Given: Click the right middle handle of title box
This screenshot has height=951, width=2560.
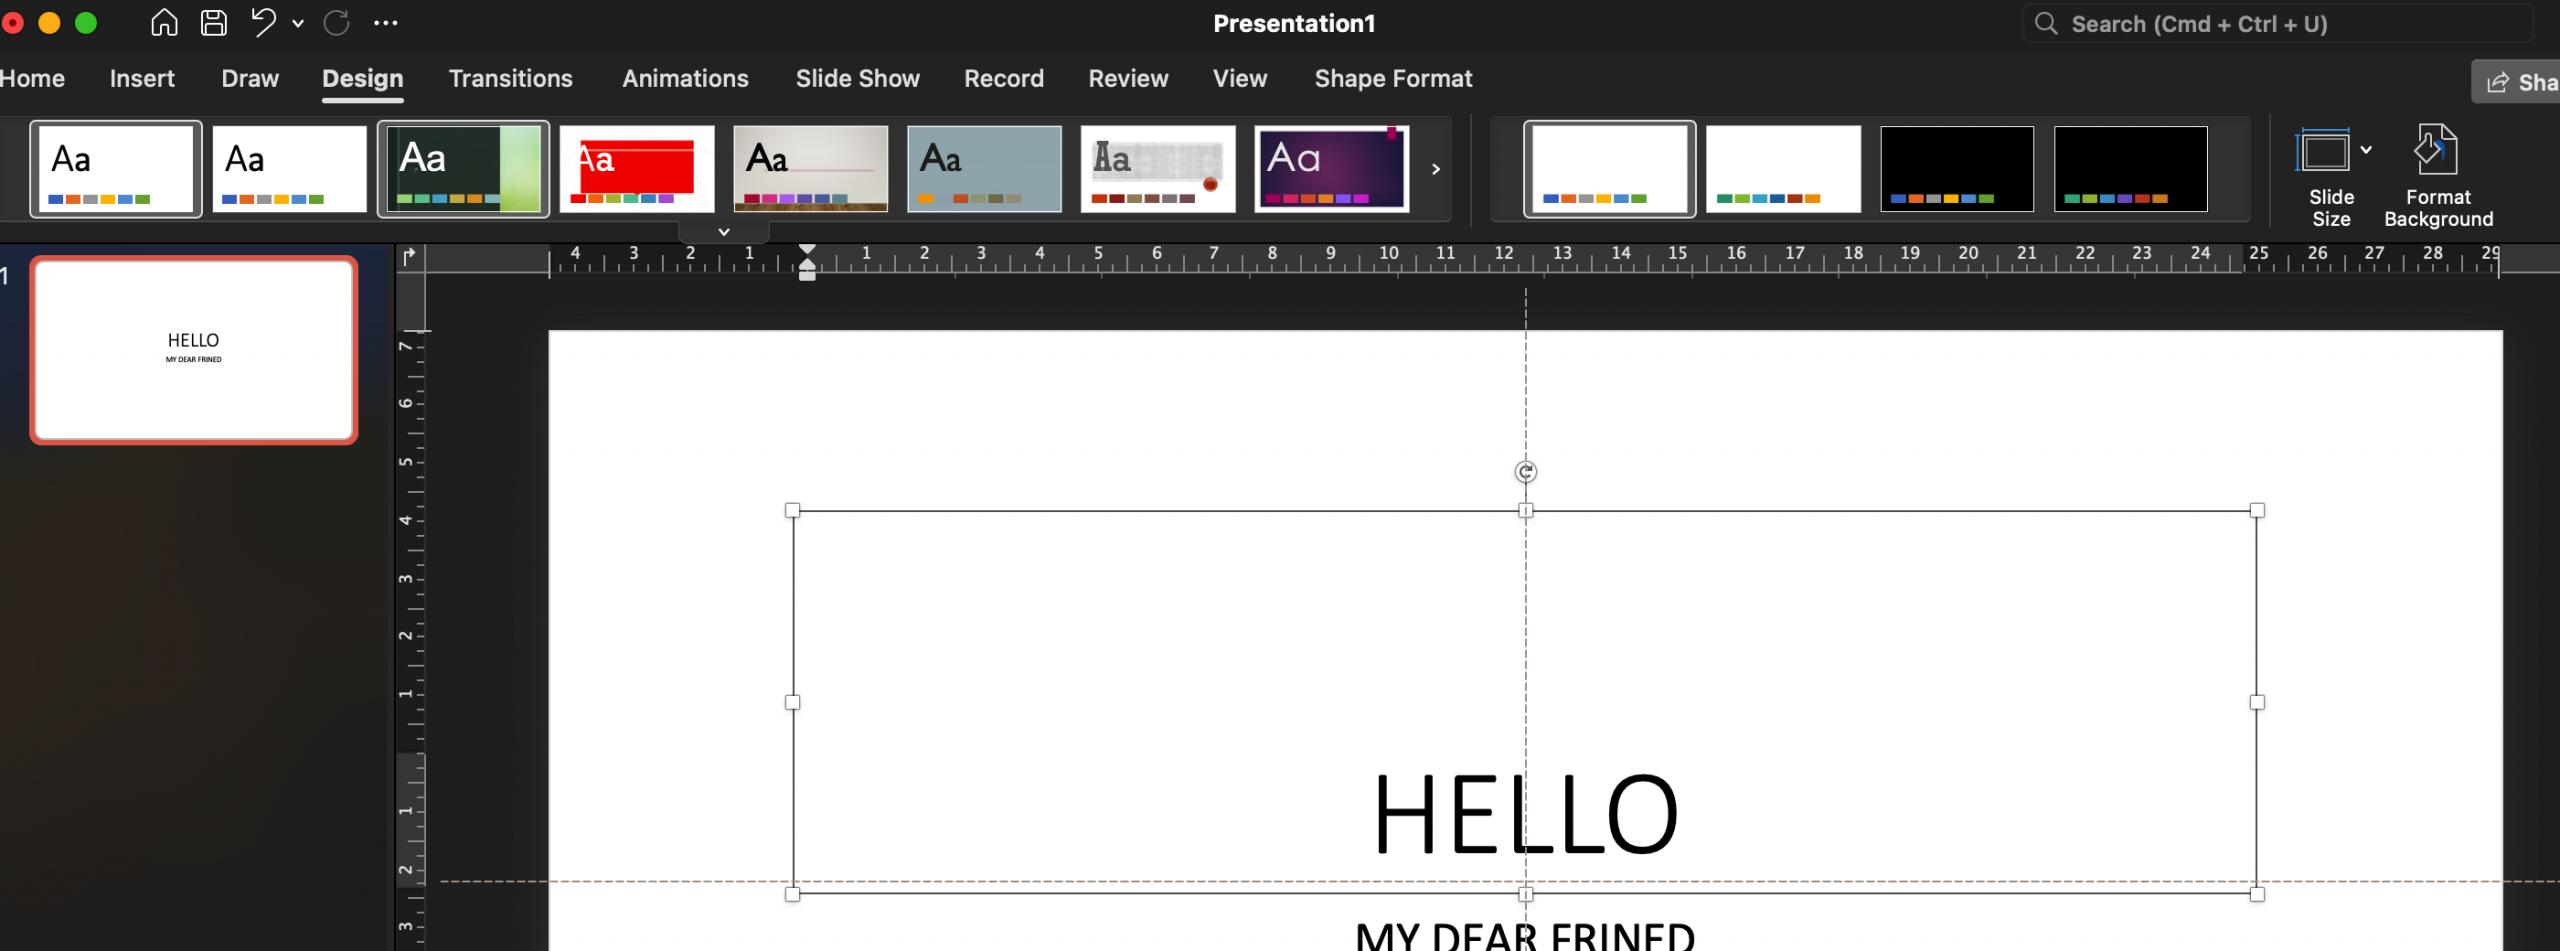Looking at the screenshot, I should [x=2257, y=703].
